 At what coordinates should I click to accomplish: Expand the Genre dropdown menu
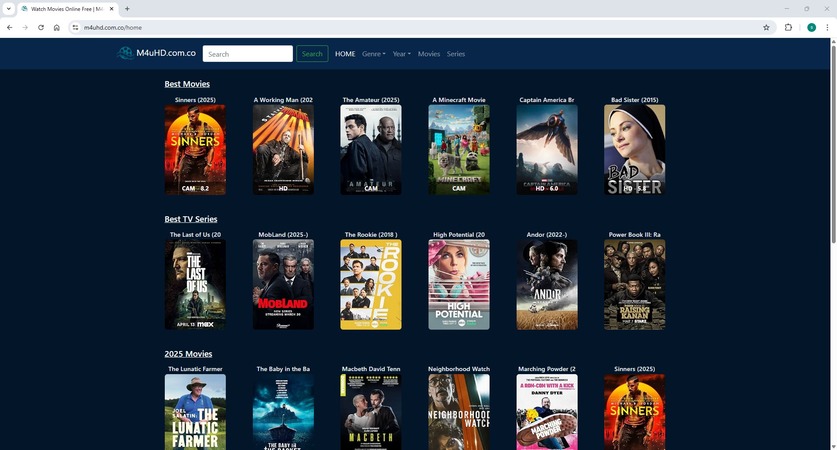coord(373,54)
